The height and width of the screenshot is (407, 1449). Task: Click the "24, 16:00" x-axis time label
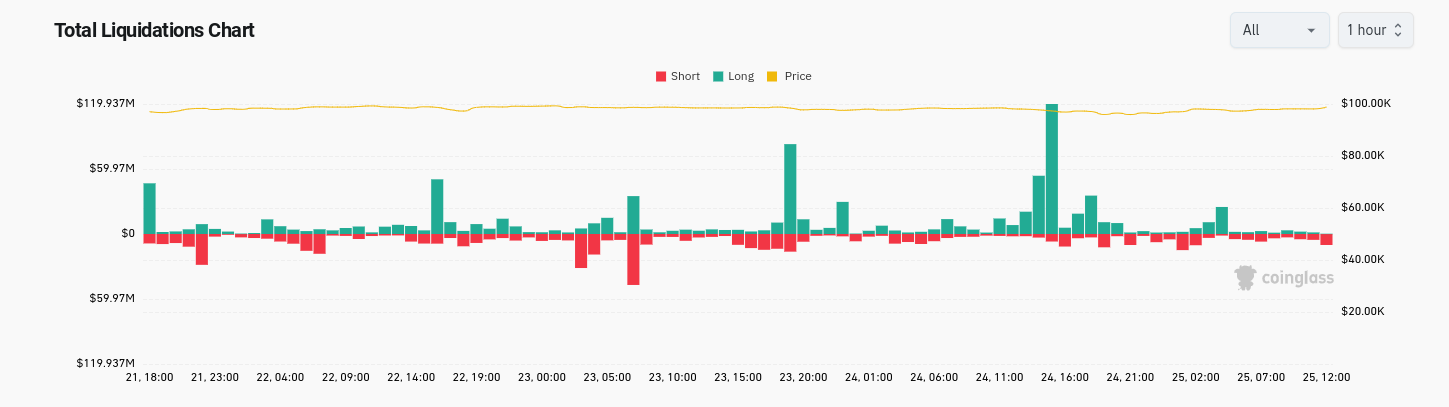click(1064, 378)
